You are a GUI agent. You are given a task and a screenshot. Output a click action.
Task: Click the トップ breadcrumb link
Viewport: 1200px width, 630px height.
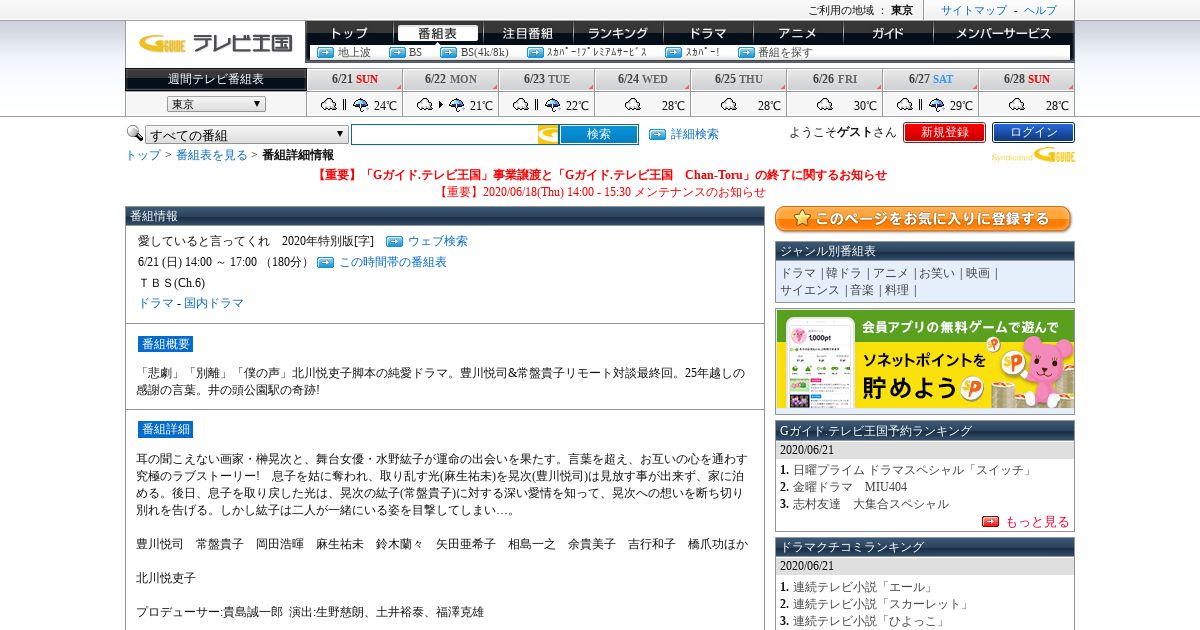tap(143, 155)
